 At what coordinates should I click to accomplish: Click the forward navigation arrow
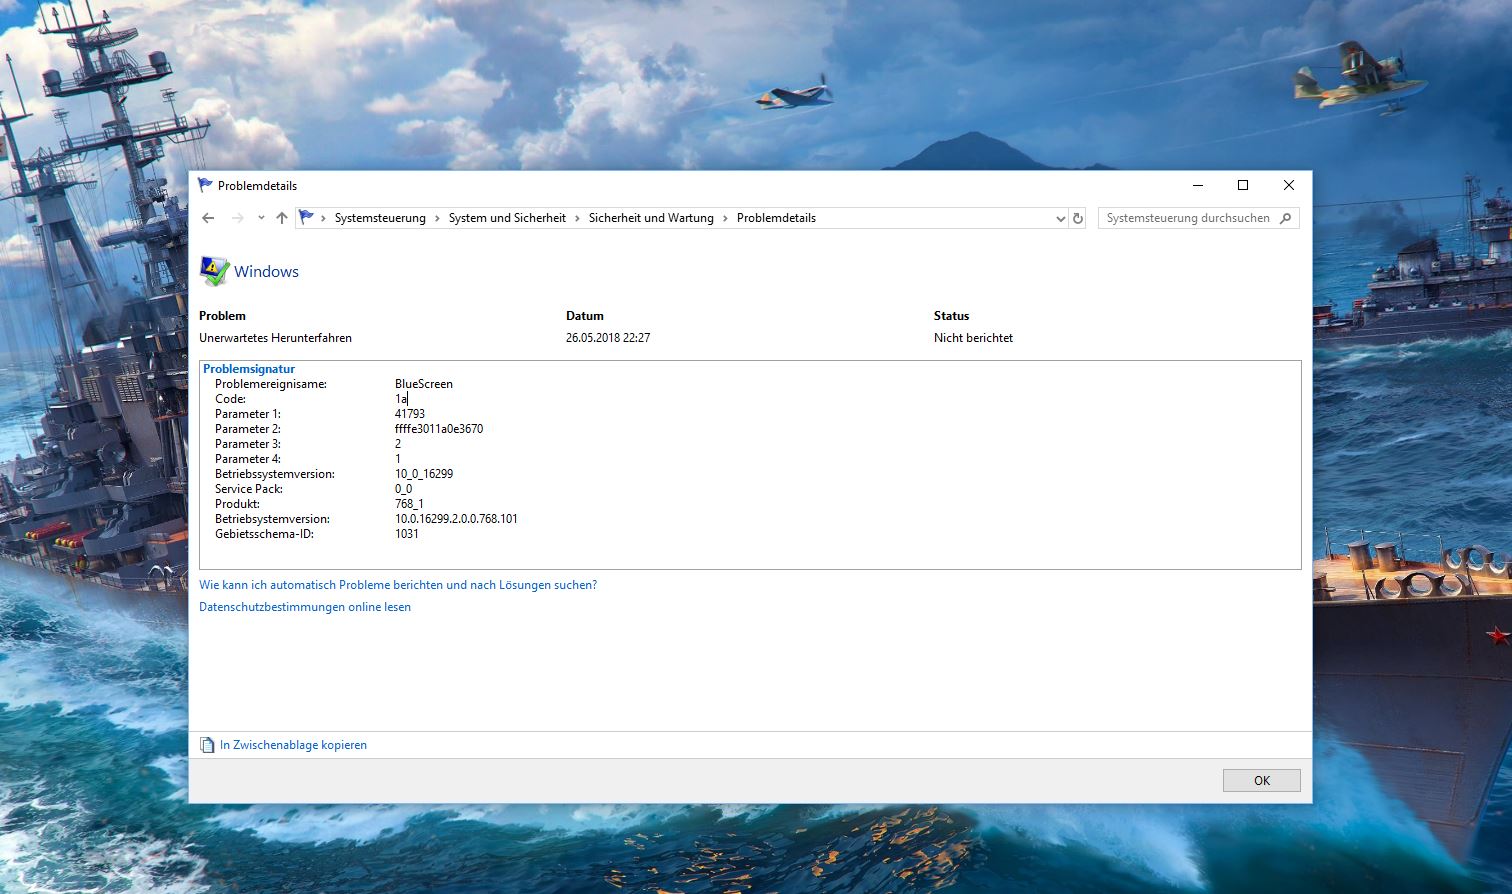point(237,218)
